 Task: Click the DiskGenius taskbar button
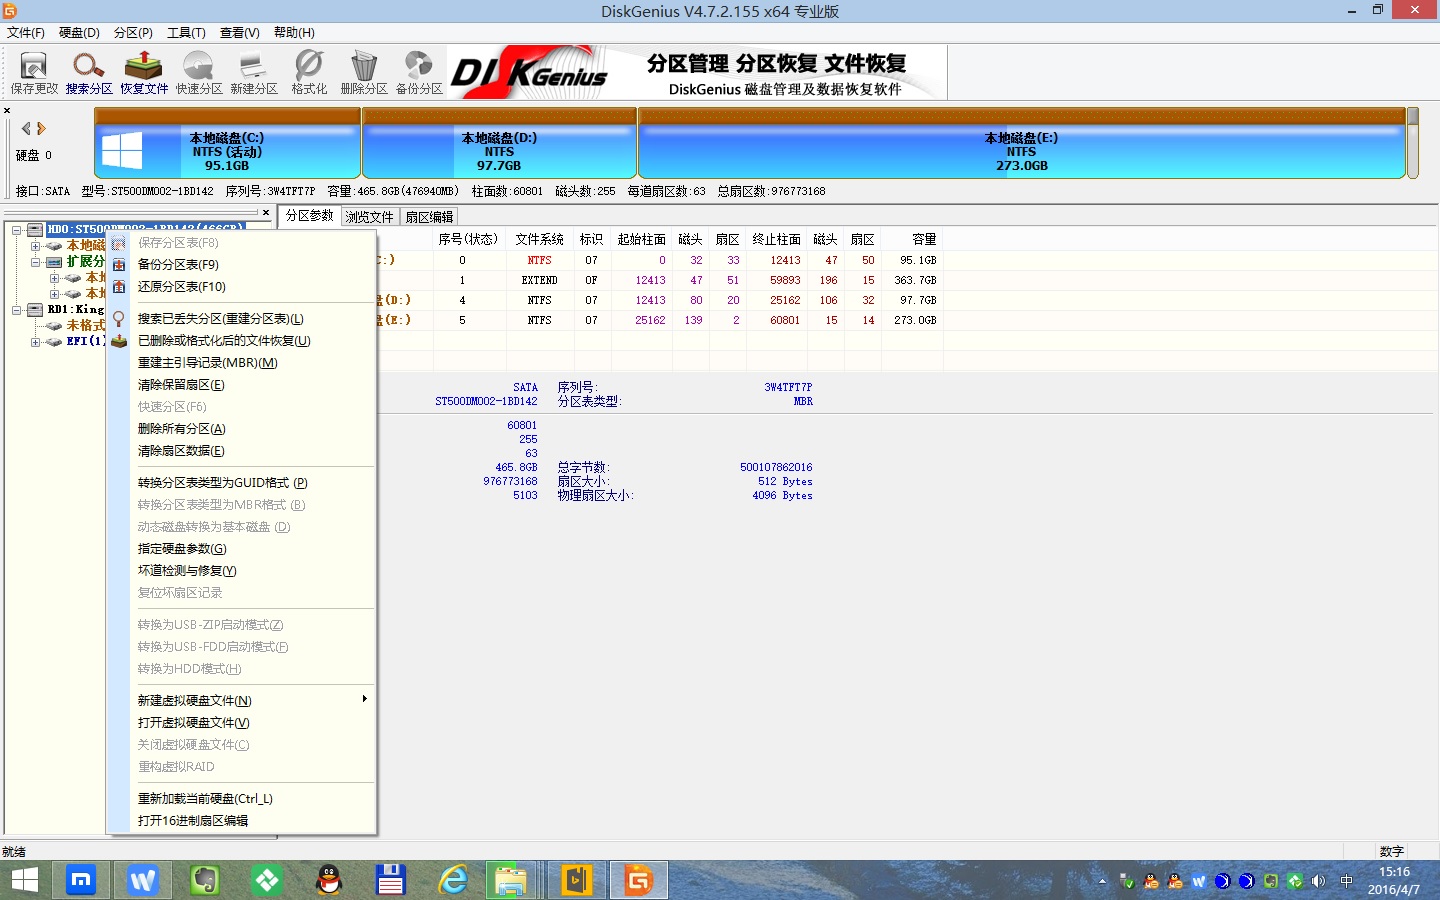[x=638, y=880]
